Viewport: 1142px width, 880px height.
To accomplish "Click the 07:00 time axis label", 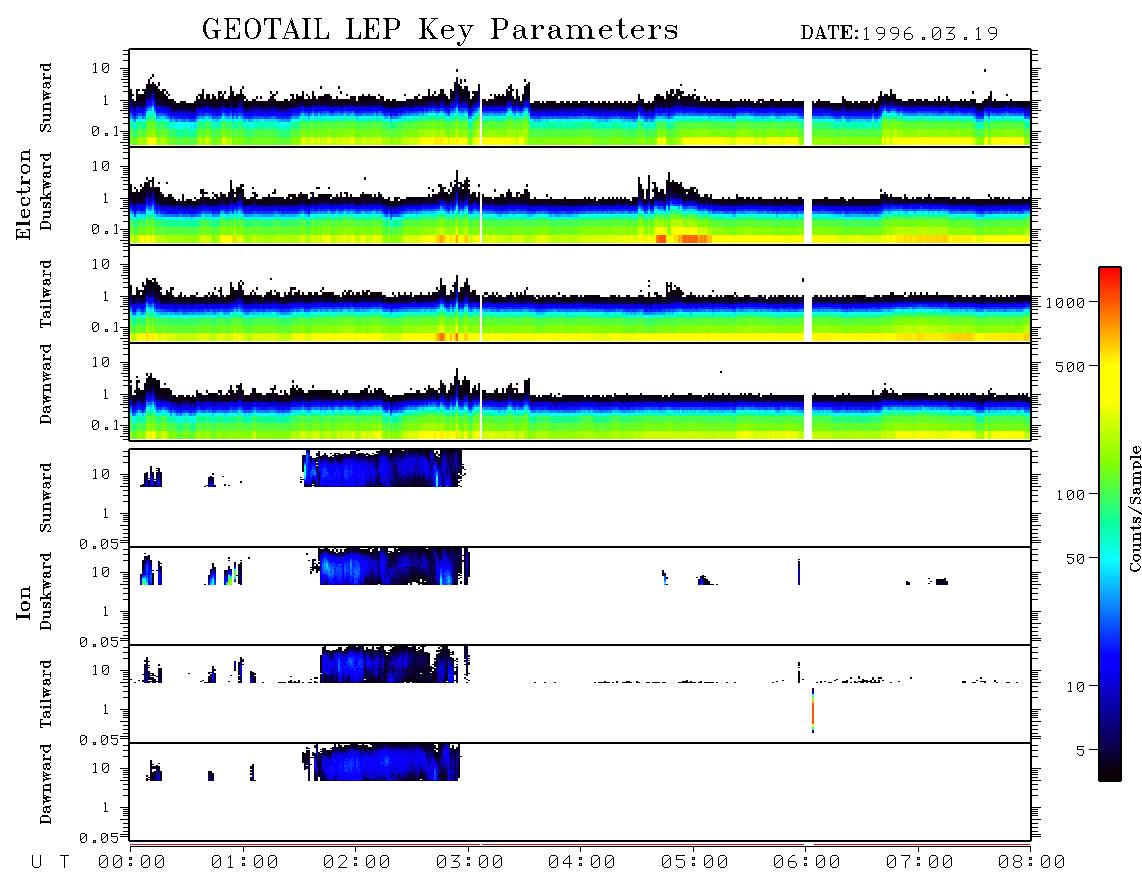I will point(920,862).
